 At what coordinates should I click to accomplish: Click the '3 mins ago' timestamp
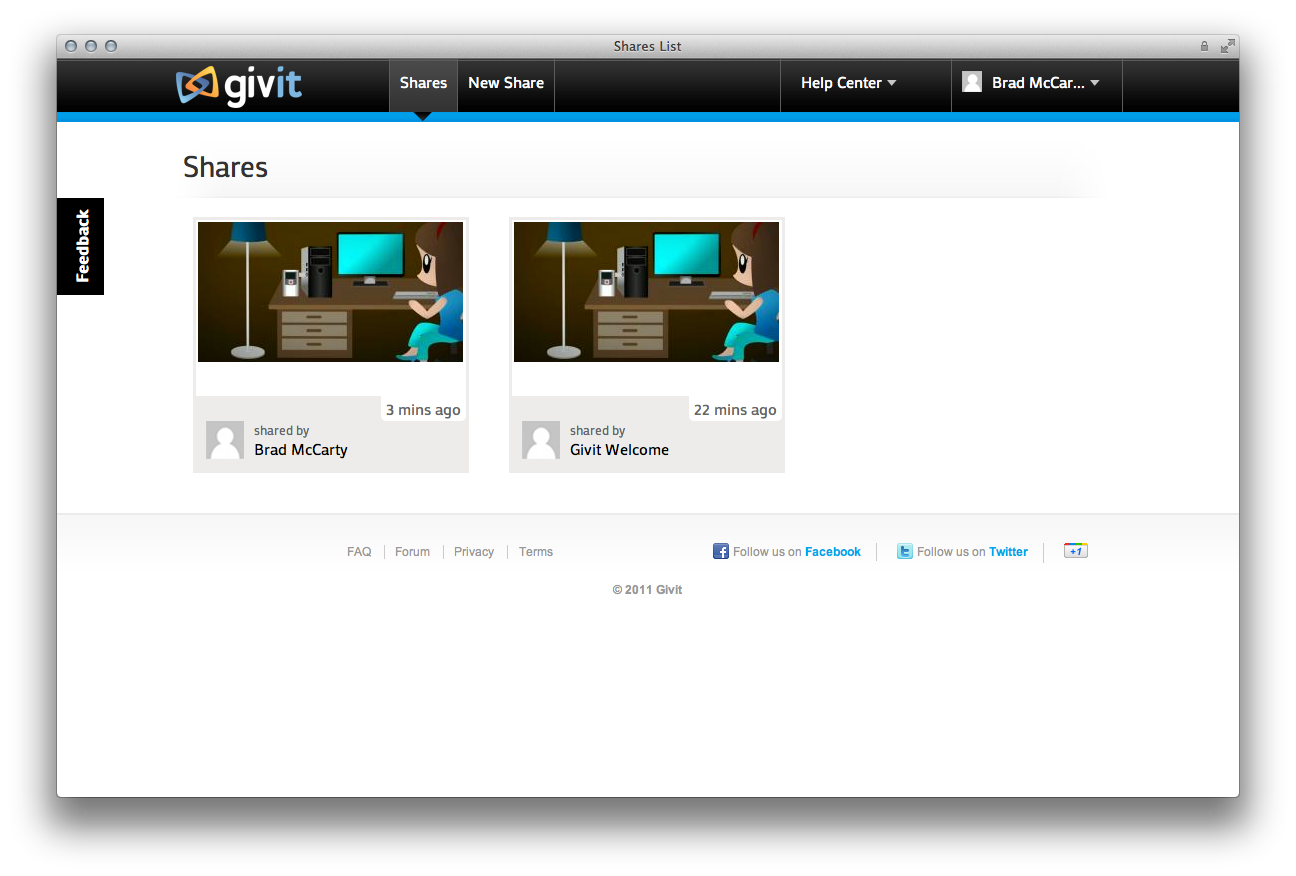423,410
